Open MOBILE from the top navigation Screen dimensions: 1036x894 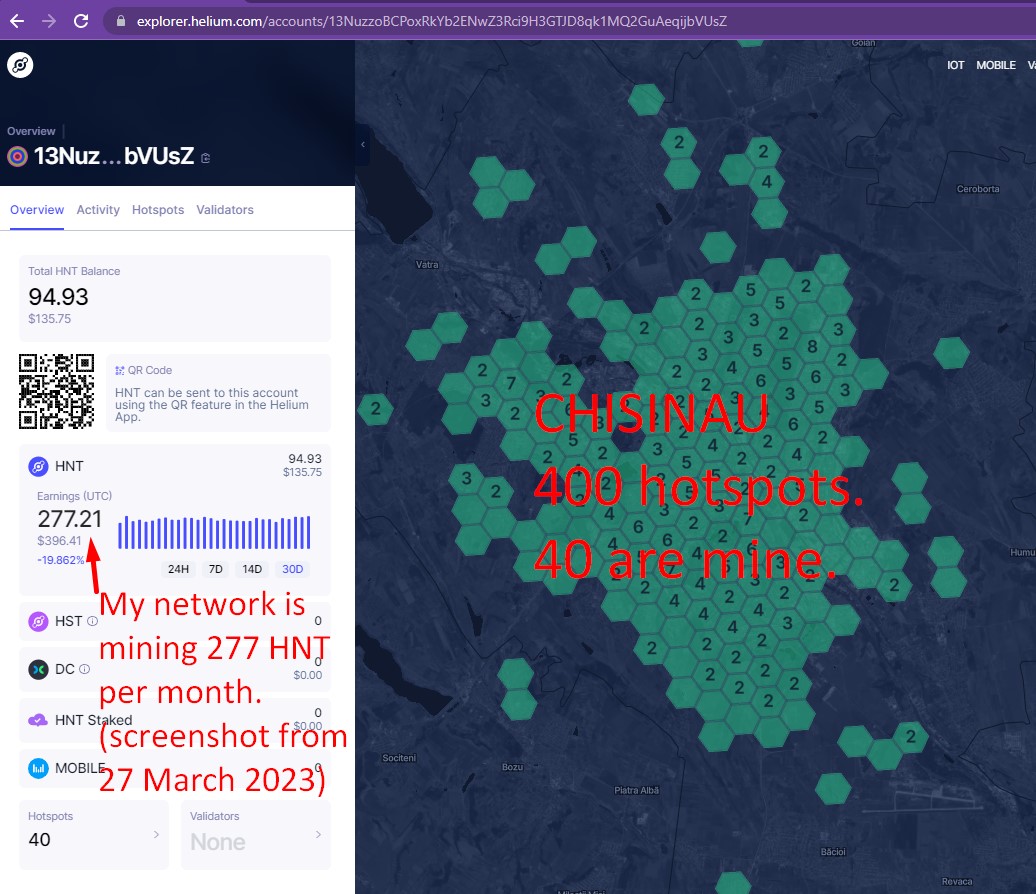click(996, 65)
